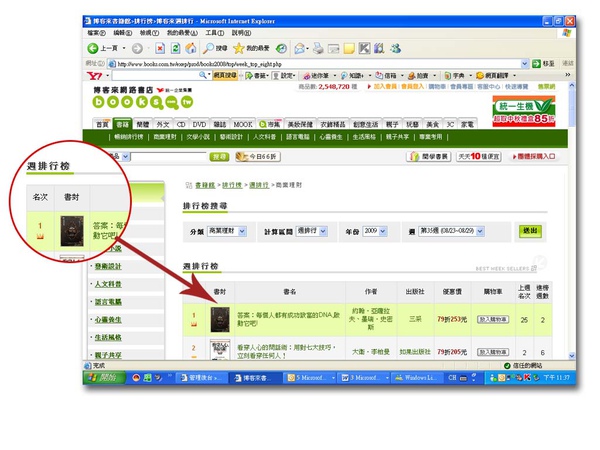This screenshot has width=600, height=450.
Task: Switch to the DVD site tab
Action: point(199,124)
